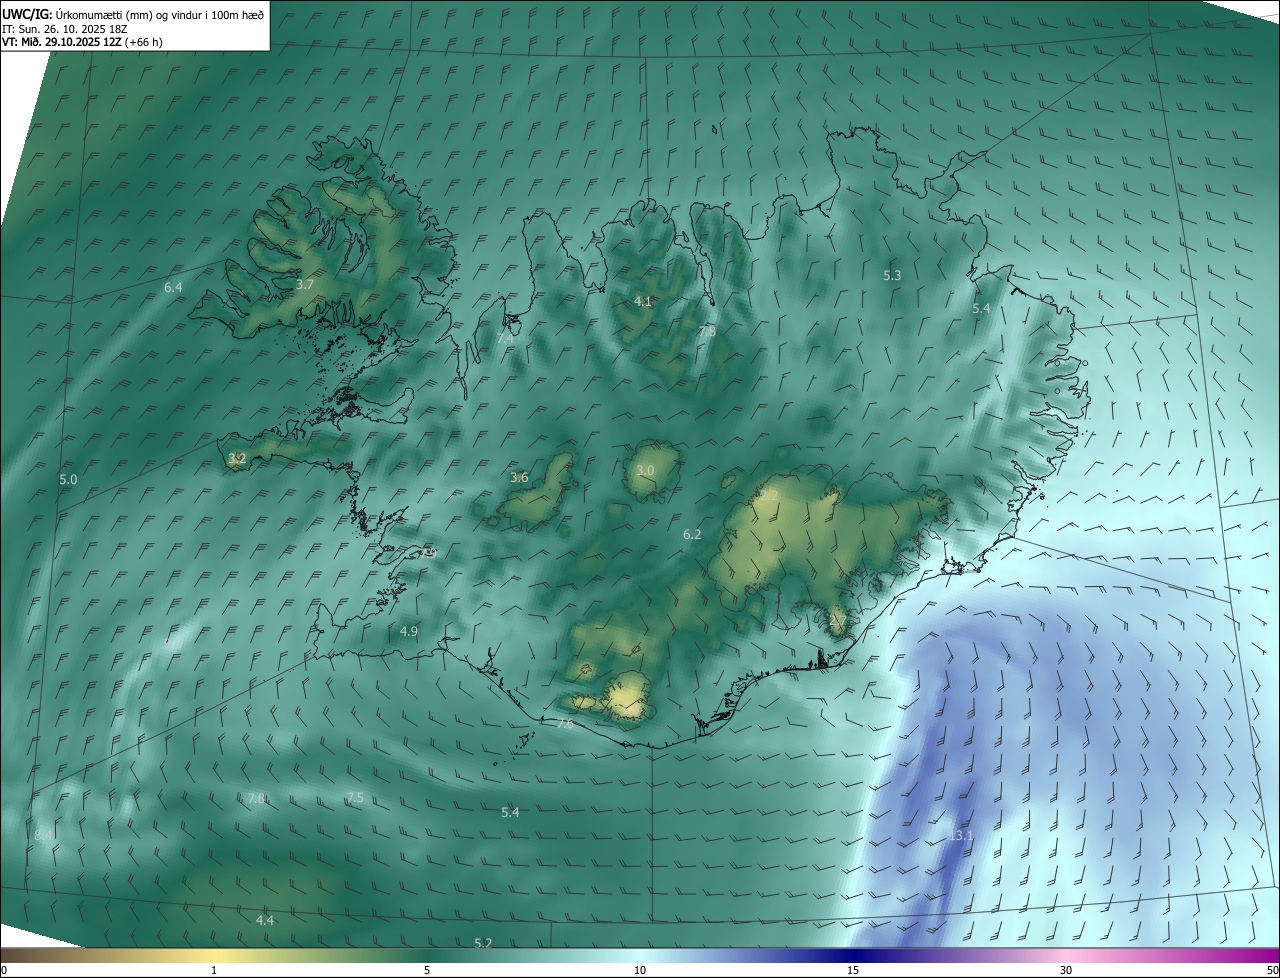1280x978 pixels.
Task: Click the 3.2 value label
Action: pyautogui.click(x=237, y=459)
